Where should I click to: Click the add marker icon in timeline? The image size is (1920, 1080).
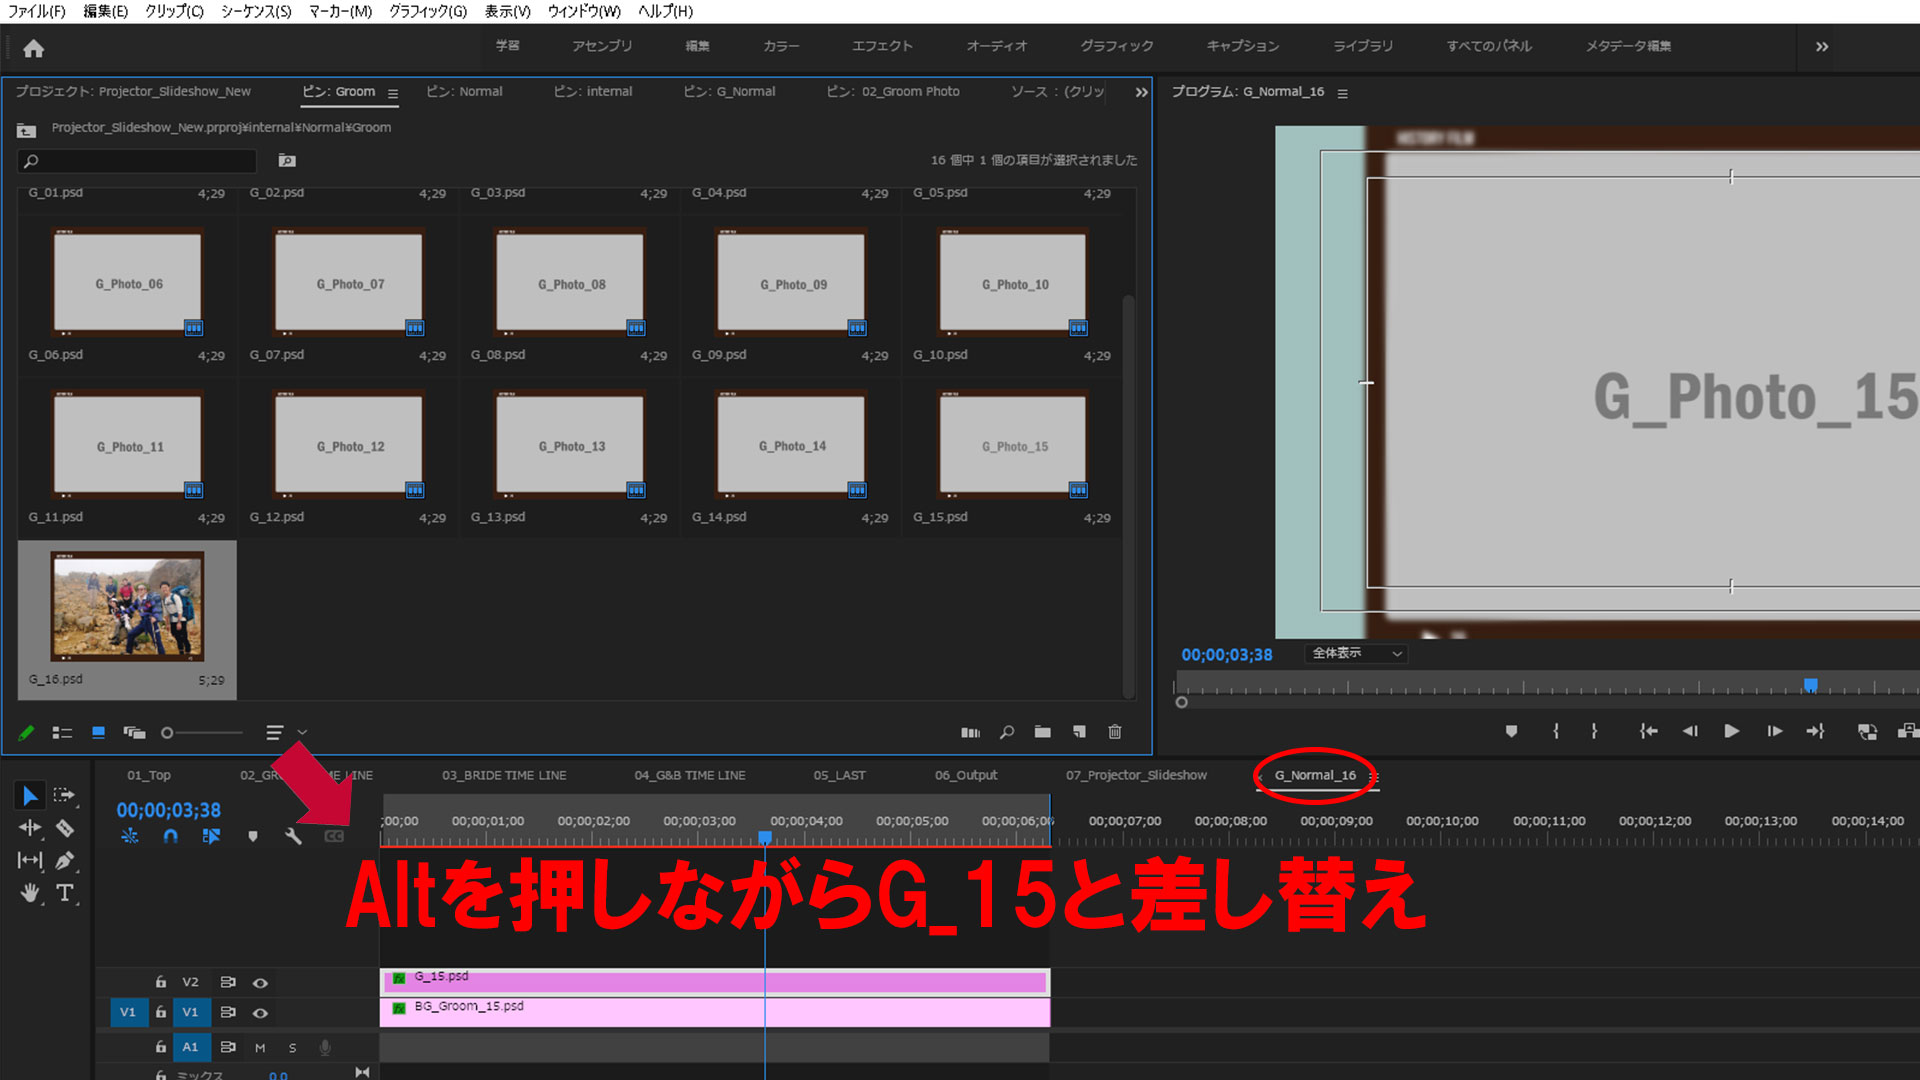coord(253,836)
